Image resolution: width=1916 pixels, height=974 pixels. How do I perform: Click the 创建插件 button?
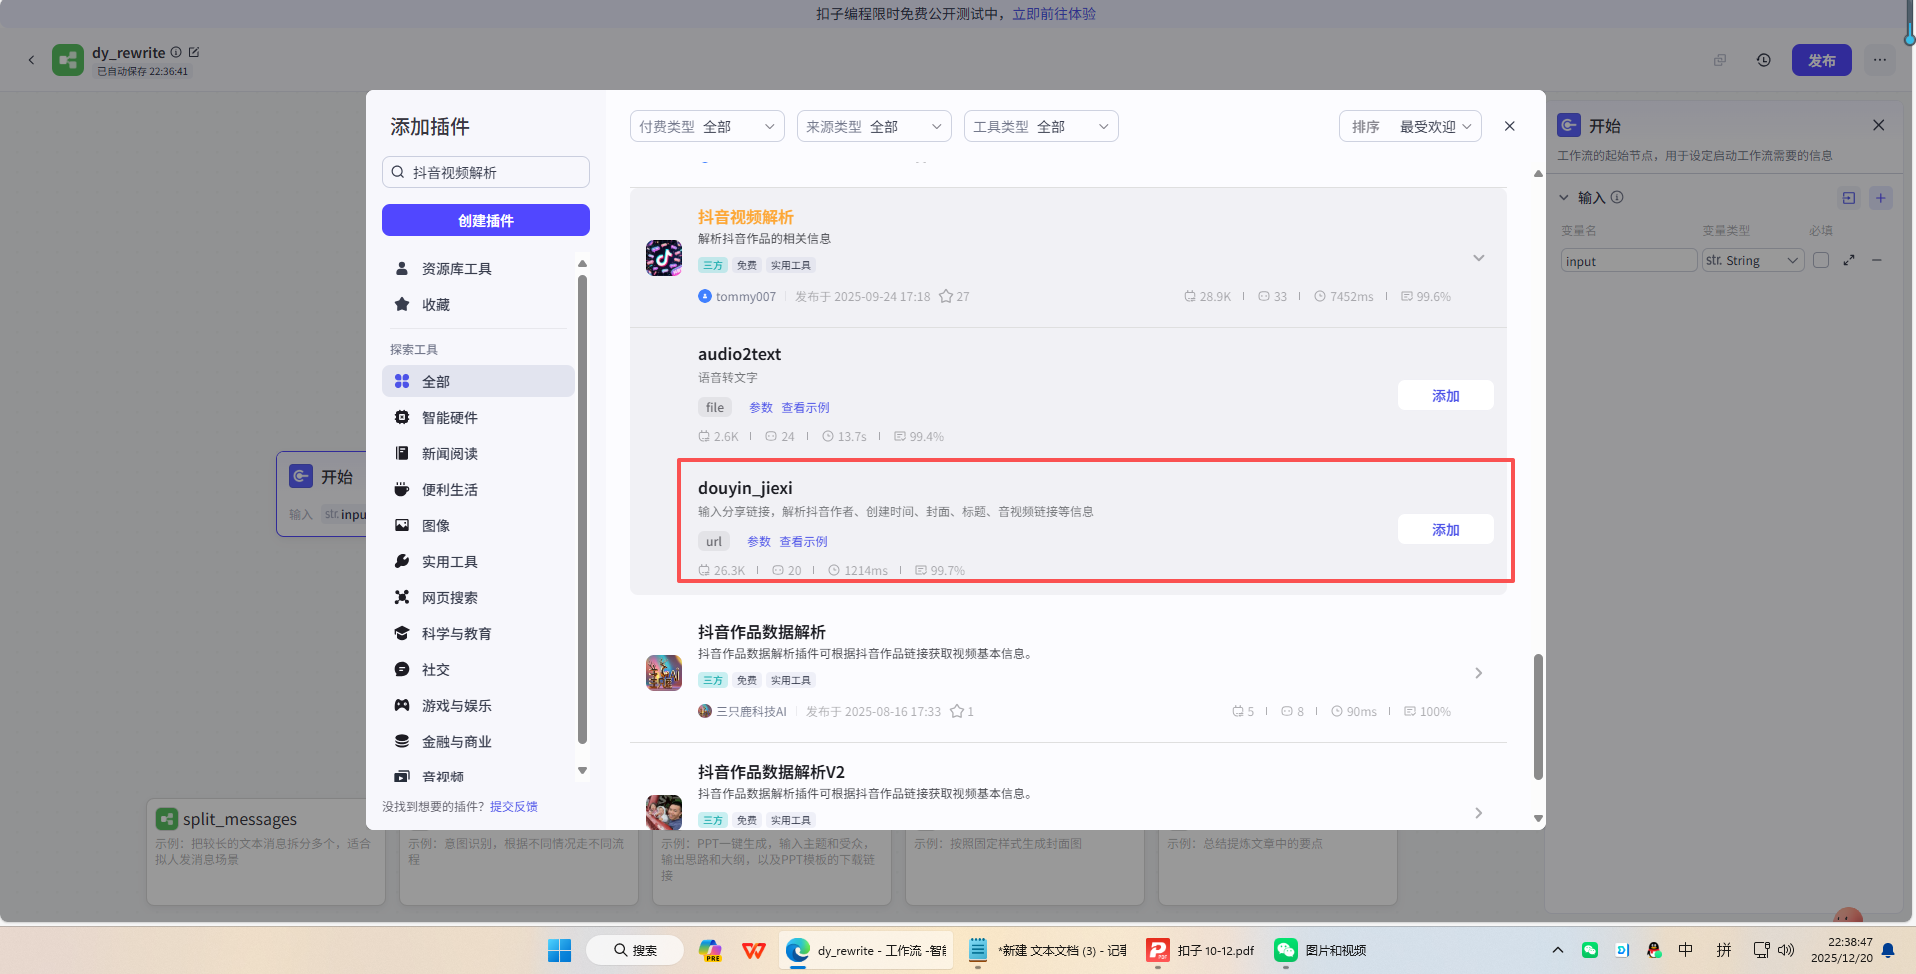pos(486,220)
